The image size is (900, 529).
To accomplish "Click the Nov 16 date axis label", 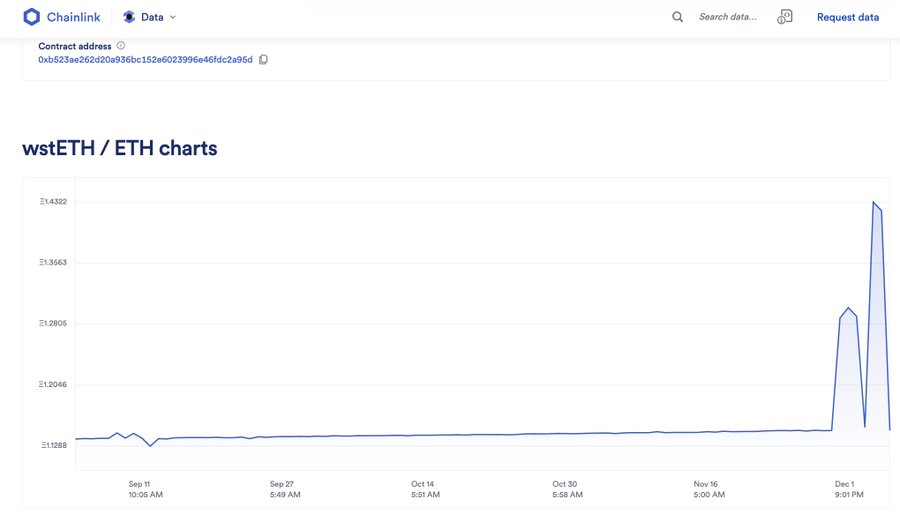I will tap(706, 484).
